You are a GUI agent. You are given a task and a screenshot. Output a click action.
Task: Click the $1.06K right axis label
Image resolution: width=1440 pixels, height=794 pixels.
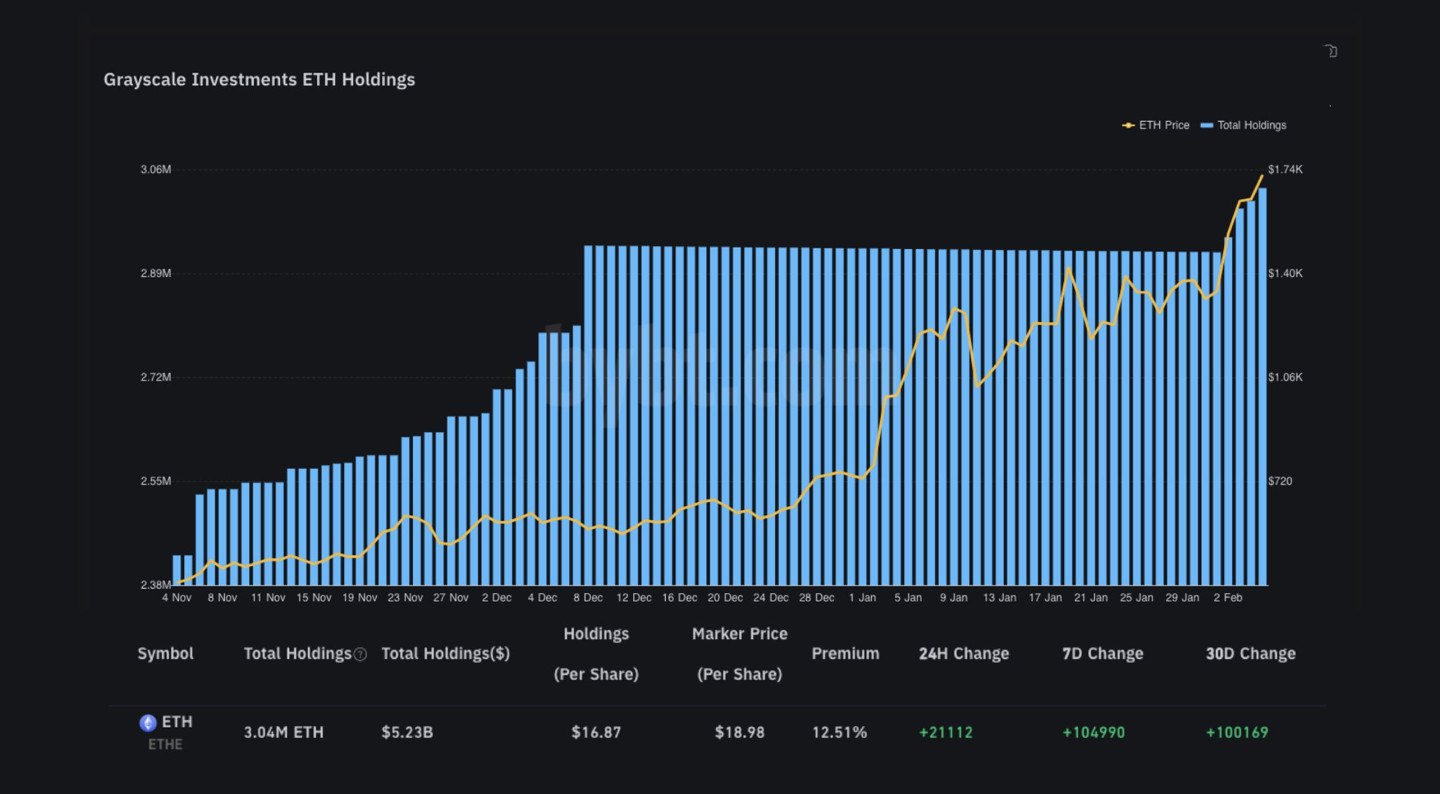[x=1286, y=377]
